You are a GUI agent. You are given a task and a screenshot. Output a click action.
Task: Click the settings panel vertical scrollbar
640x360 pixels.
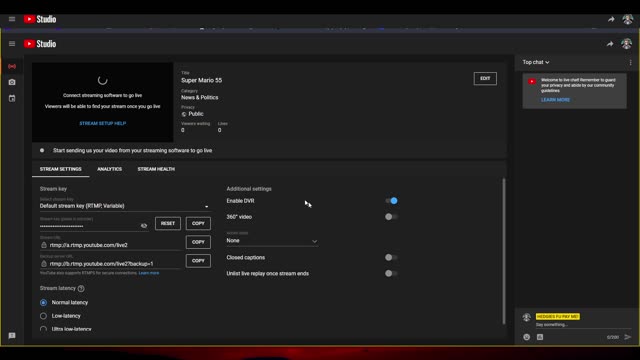pyautogui.click(x=504, y=251)
